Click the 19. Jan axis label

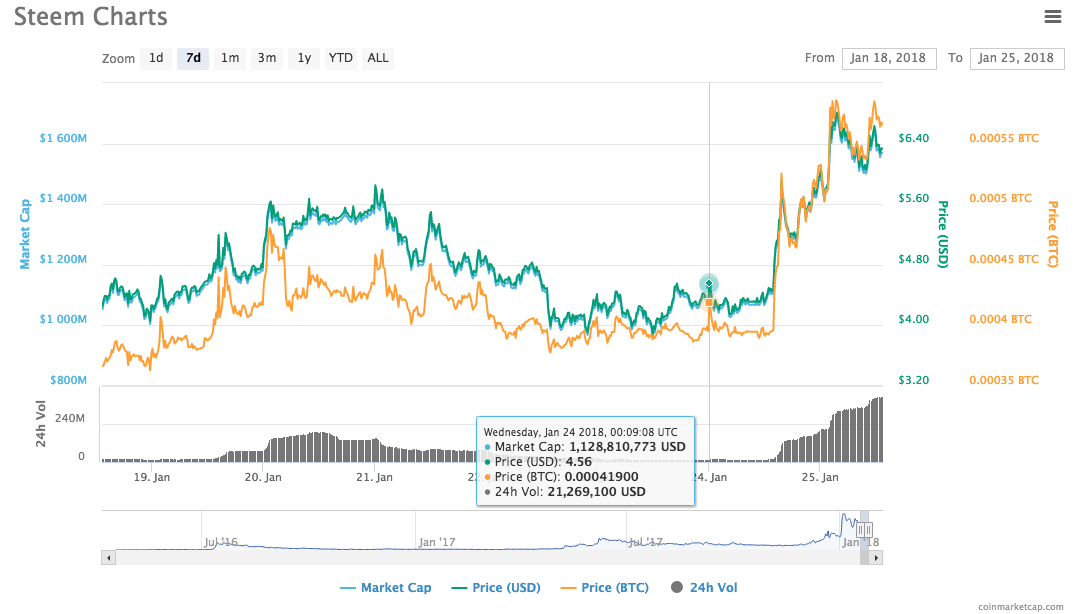[x=151, y=477]
